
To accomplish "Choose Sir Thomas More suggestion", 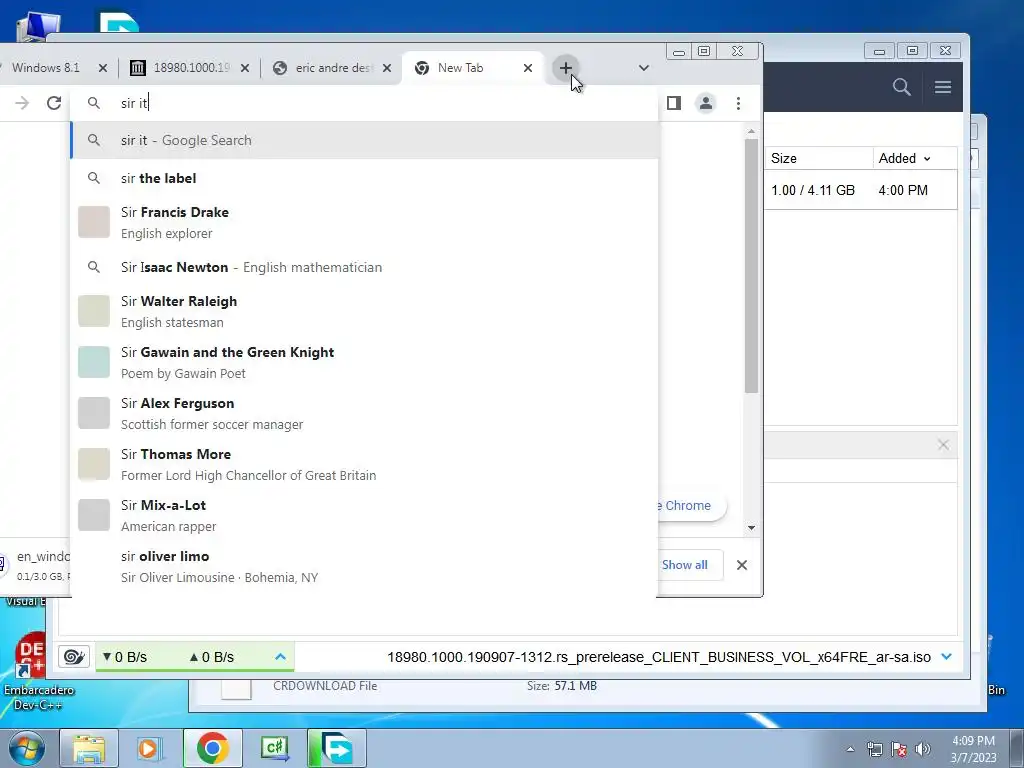I will (x=364, y=464).
